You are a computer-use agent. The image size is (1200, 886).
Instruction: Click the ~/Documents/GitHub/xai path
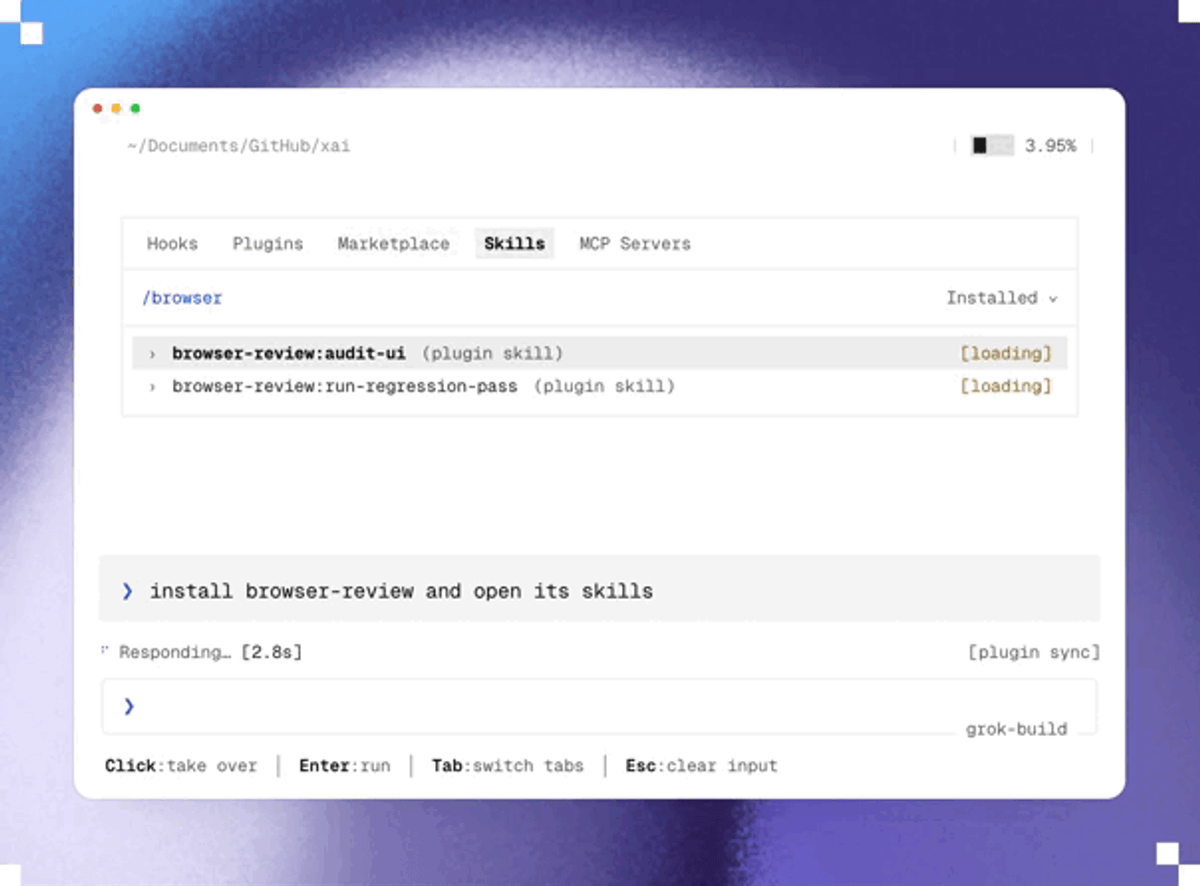pyautogui.click(x=238, y=146)
